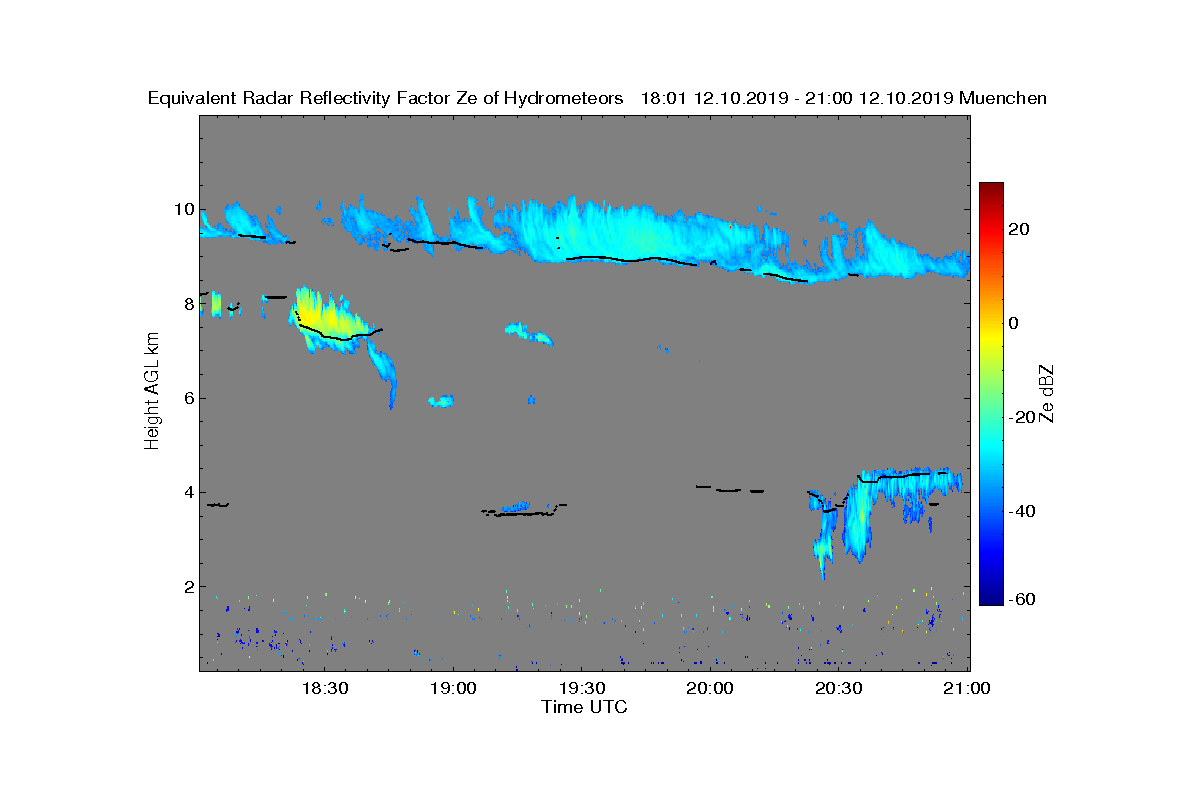Click the 4 km height tick label
1200x800 pixels.
tap(187, 492)
